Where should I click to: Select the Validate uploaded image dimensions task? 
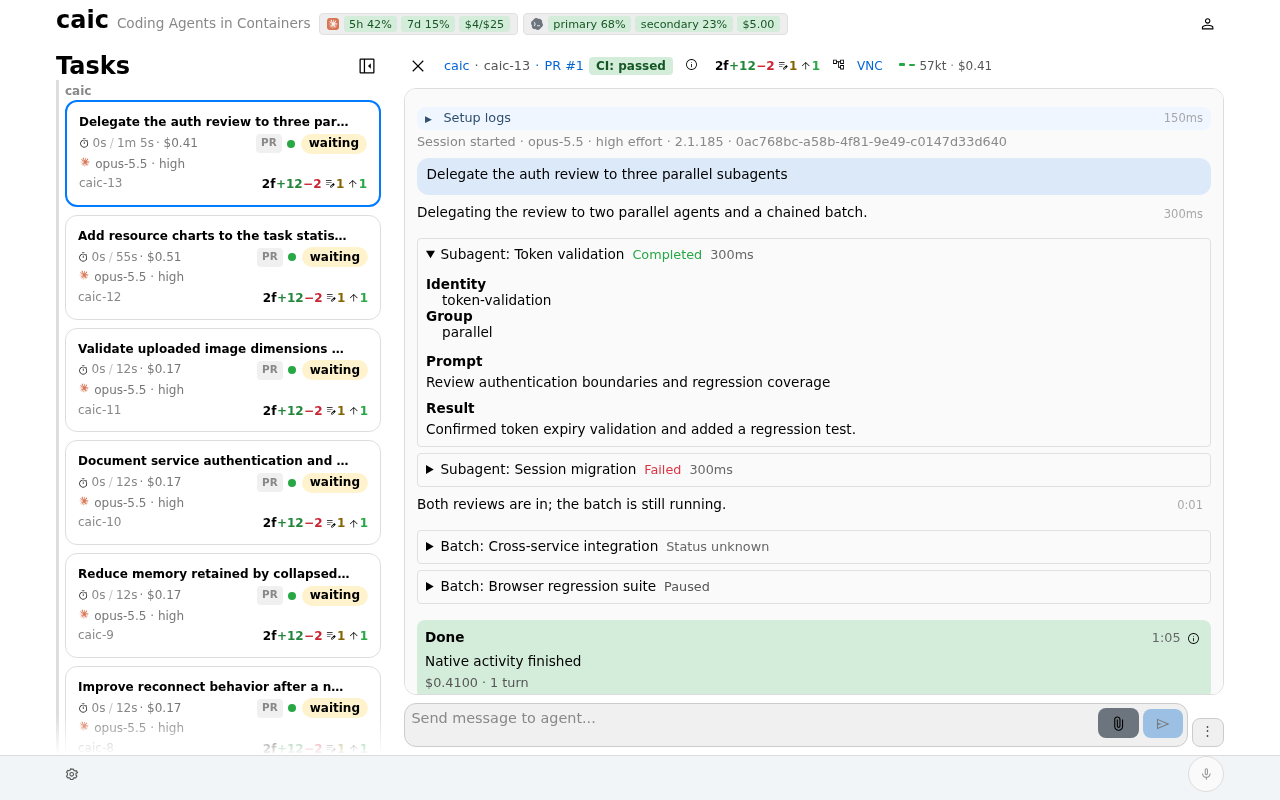[x=223, y=380]
